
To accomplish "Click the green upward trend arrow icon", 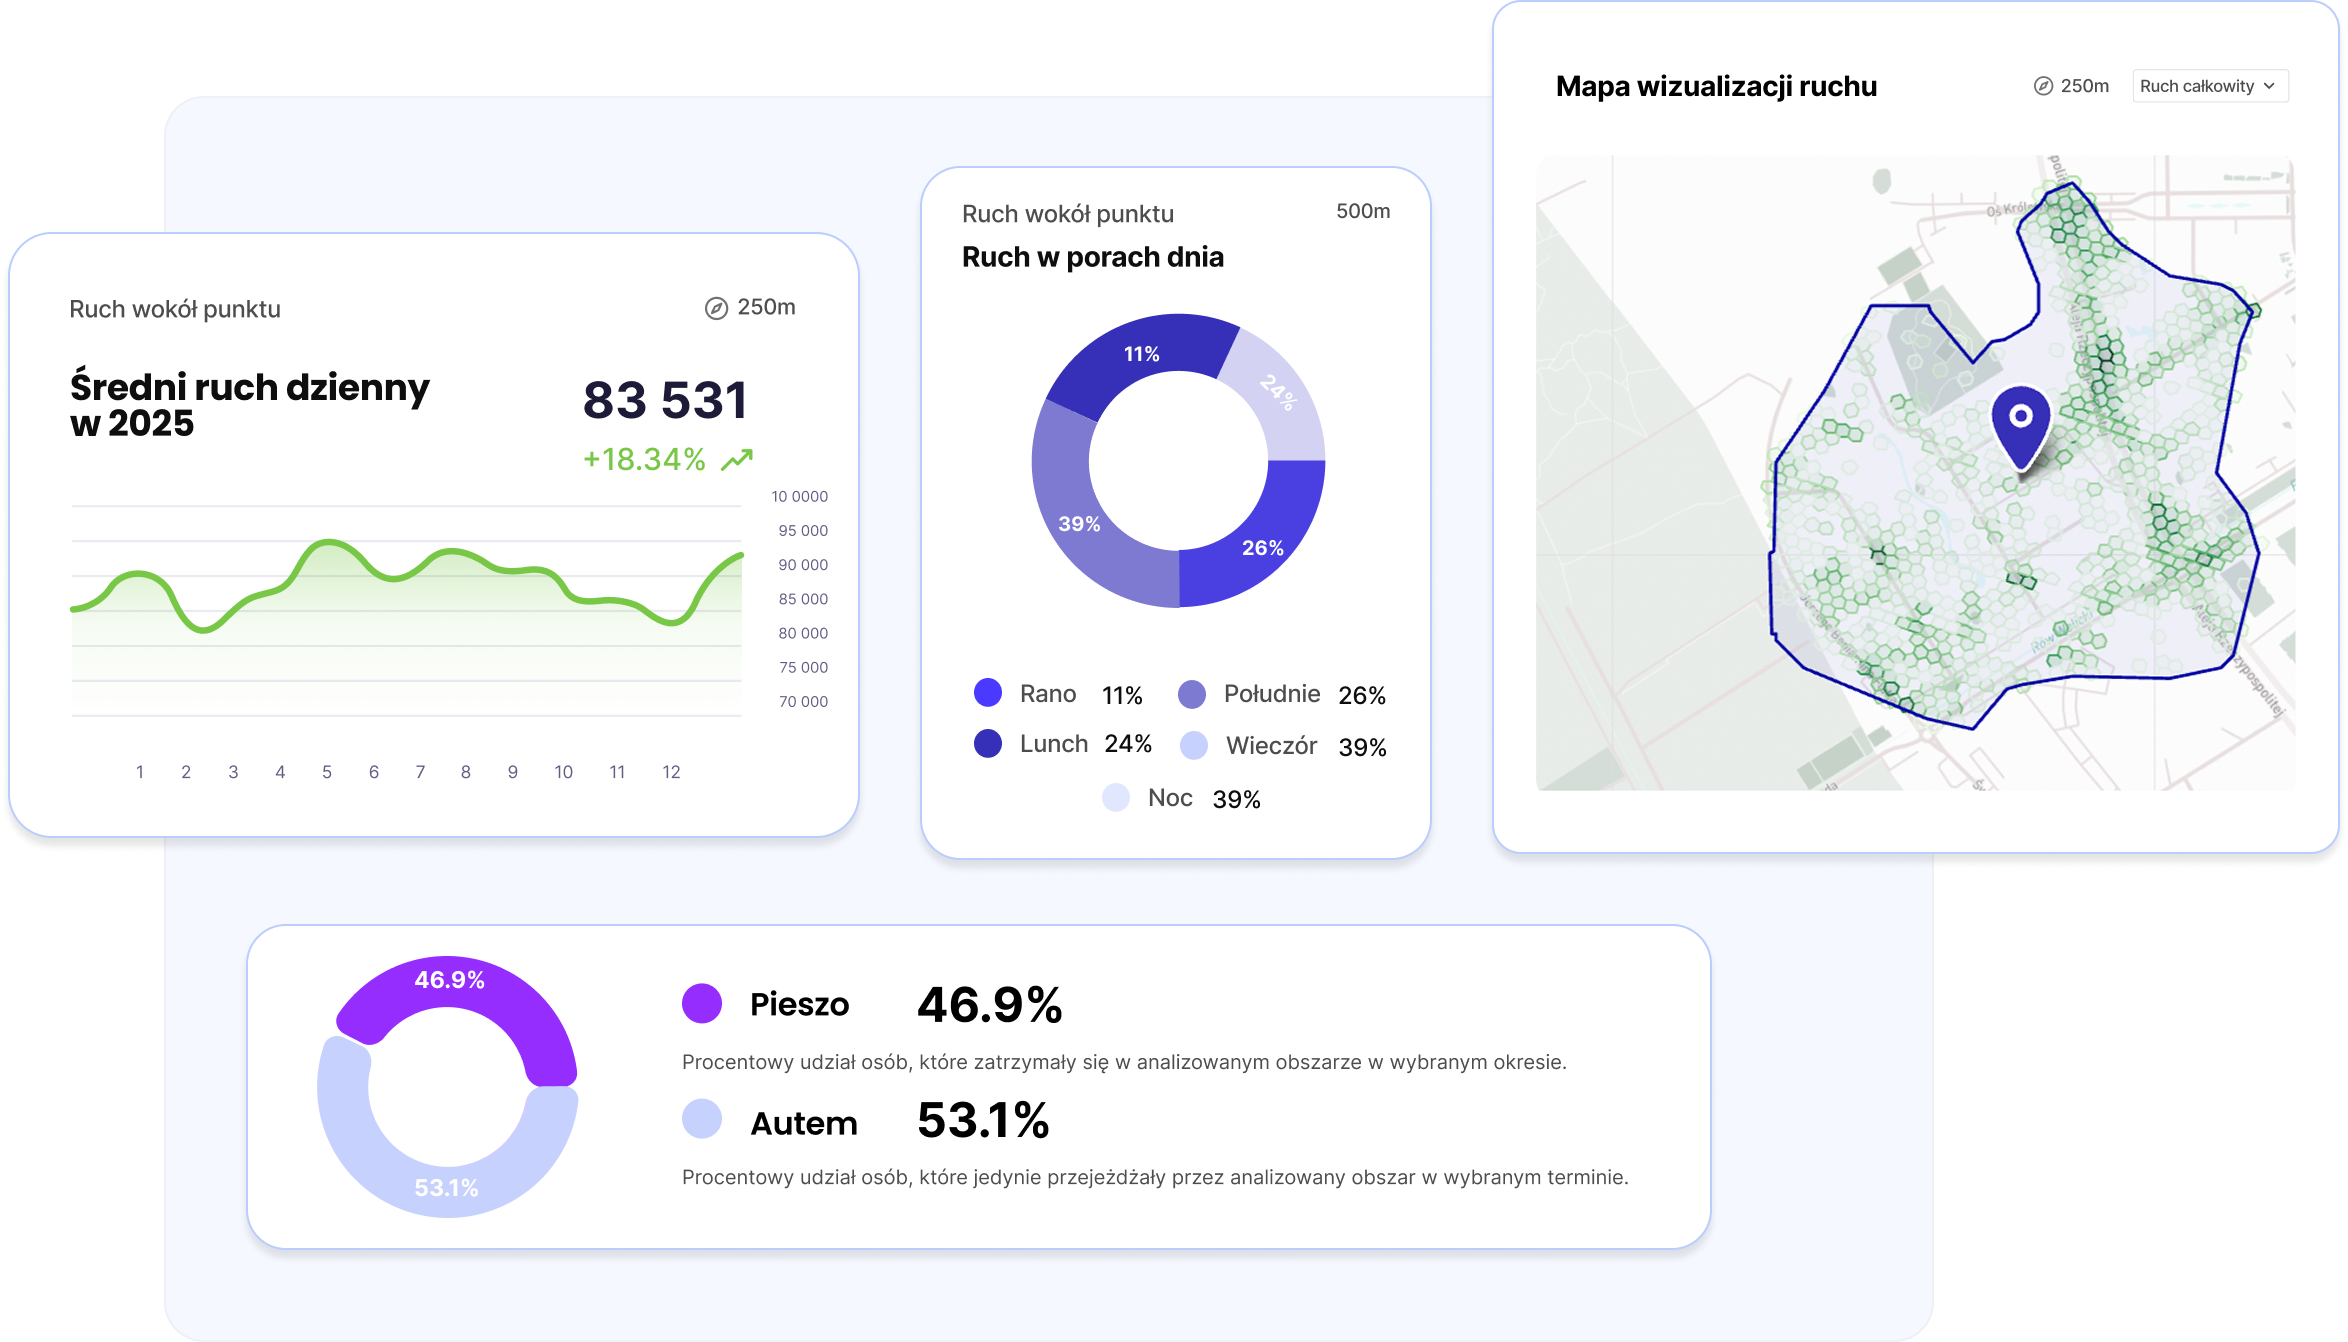I will coord(737,460).
